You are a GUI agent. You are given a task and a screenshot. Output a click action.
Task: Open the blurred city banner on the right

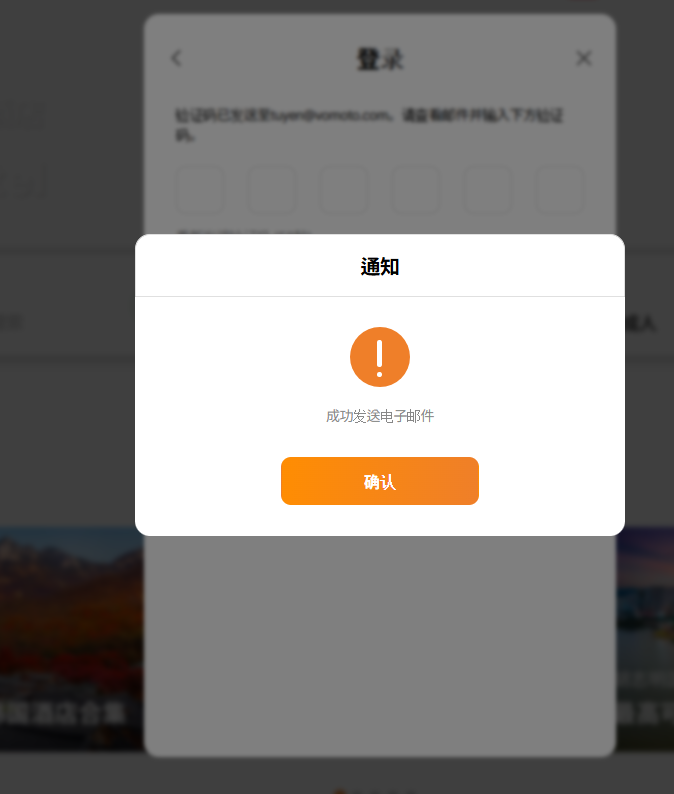[645, 638]
